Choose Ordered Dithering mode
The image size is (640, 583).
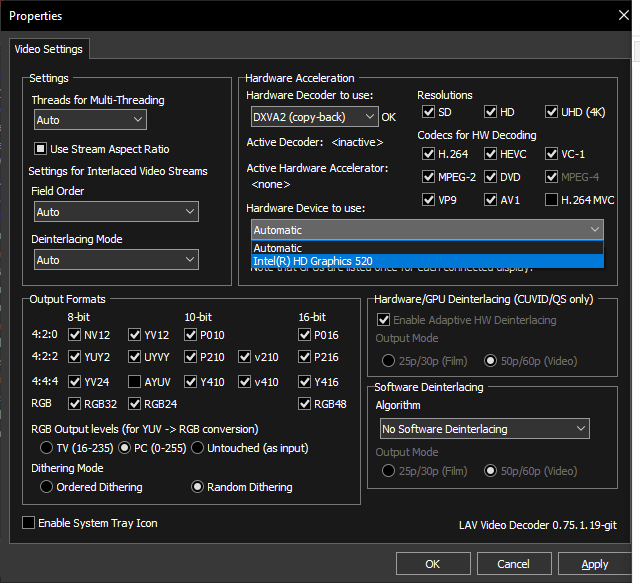click(47, 487)
